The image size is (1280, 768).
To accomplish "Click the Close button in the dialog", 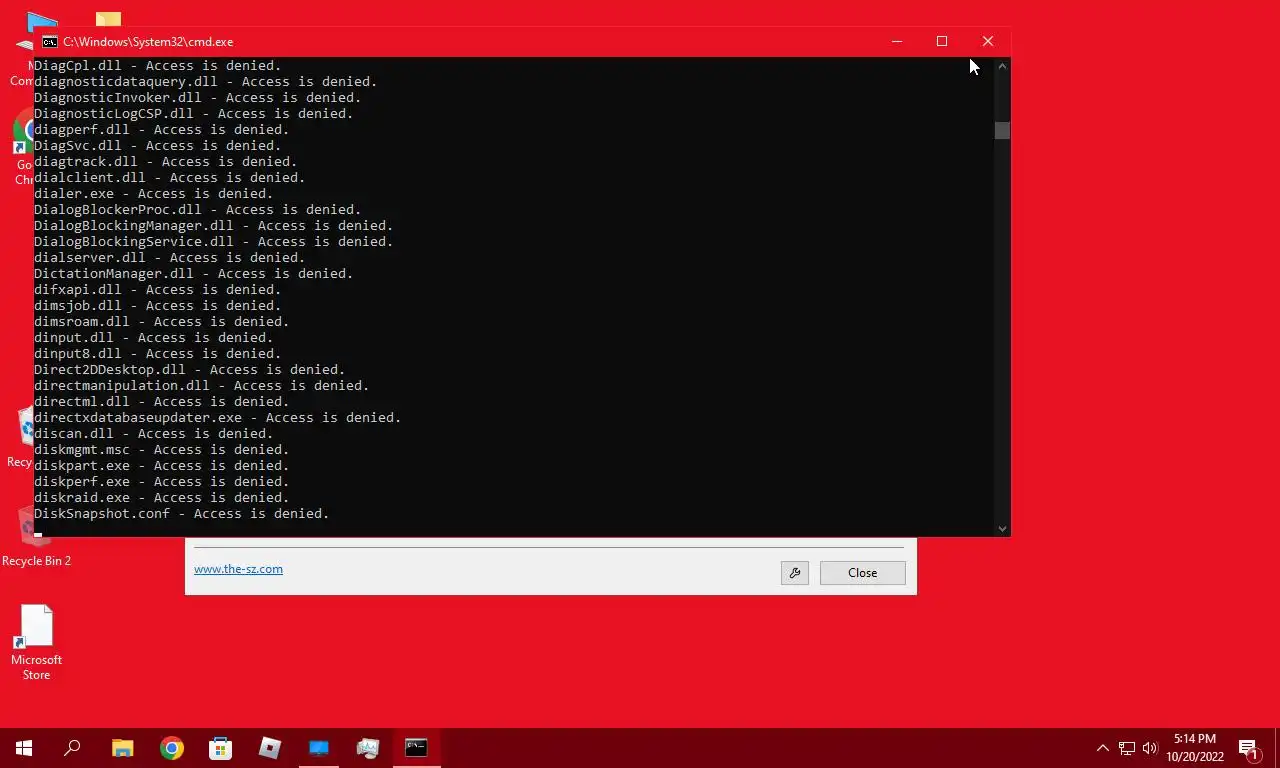I will pyautogui.click(x=862, y=573).
